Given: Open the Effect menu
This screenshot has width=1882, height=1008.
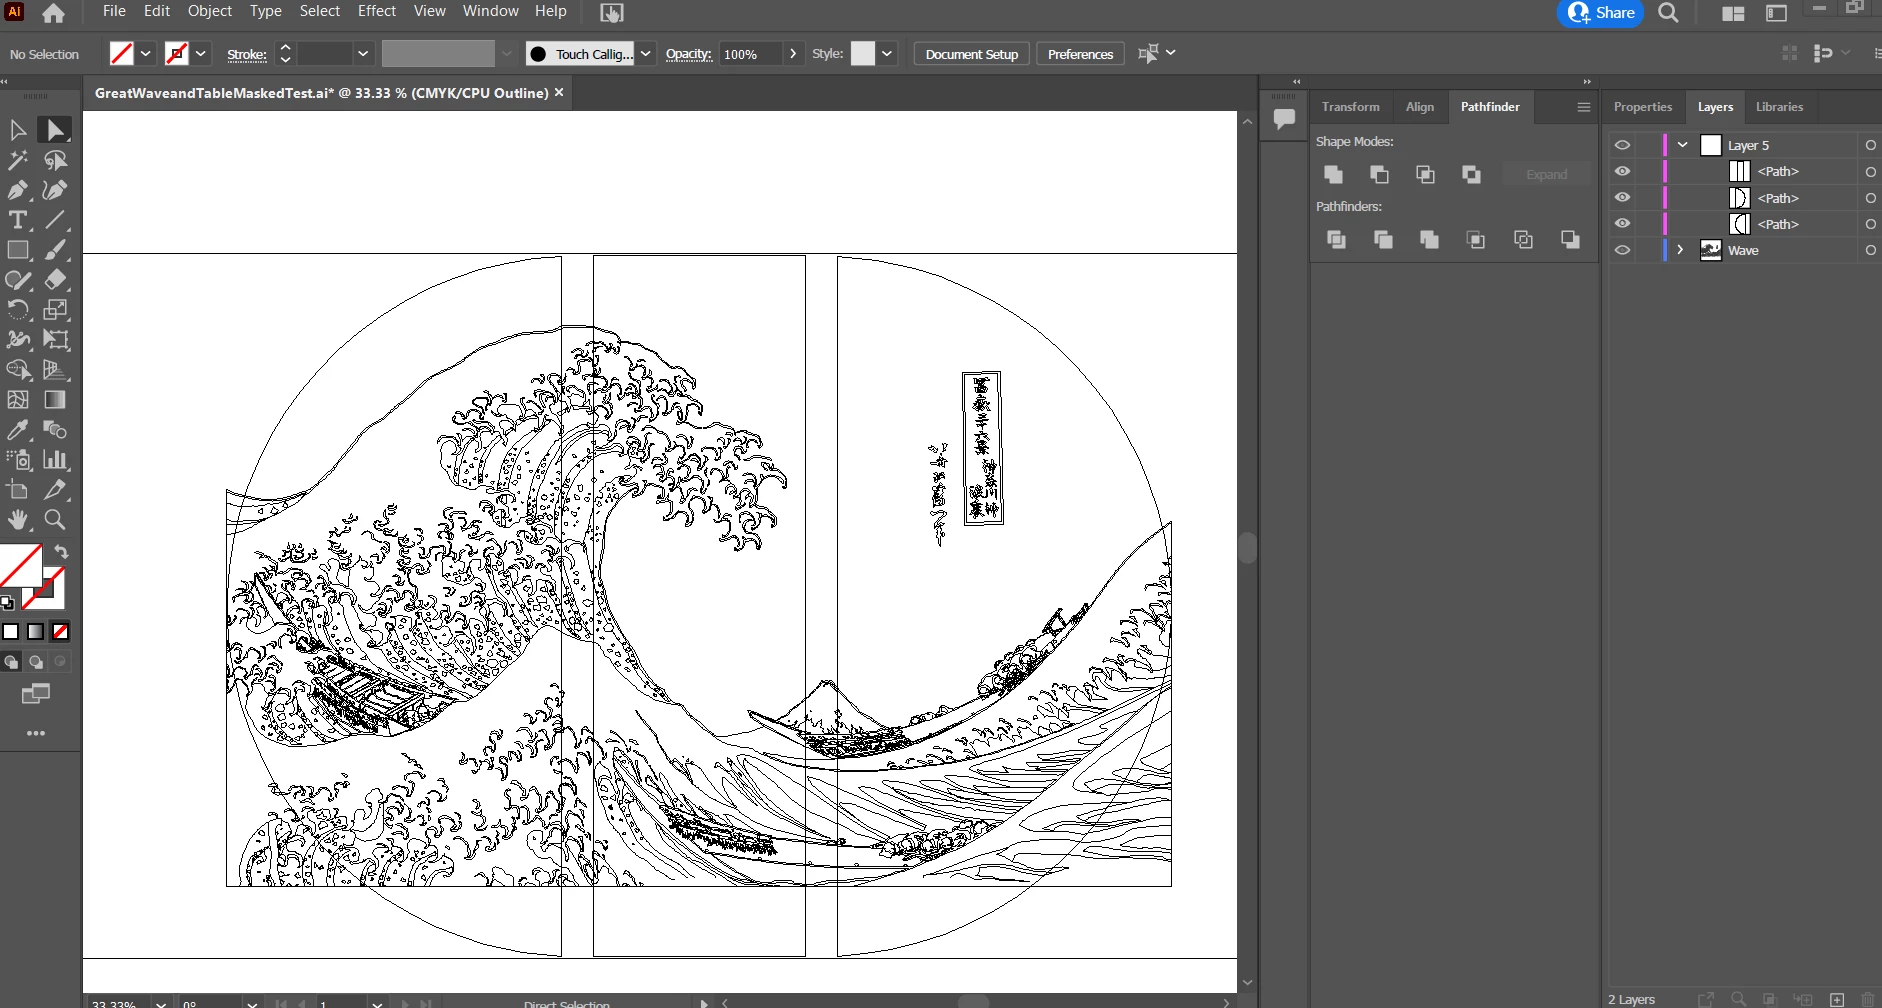Looking at the screenshot, I should [x=377, y=11].
